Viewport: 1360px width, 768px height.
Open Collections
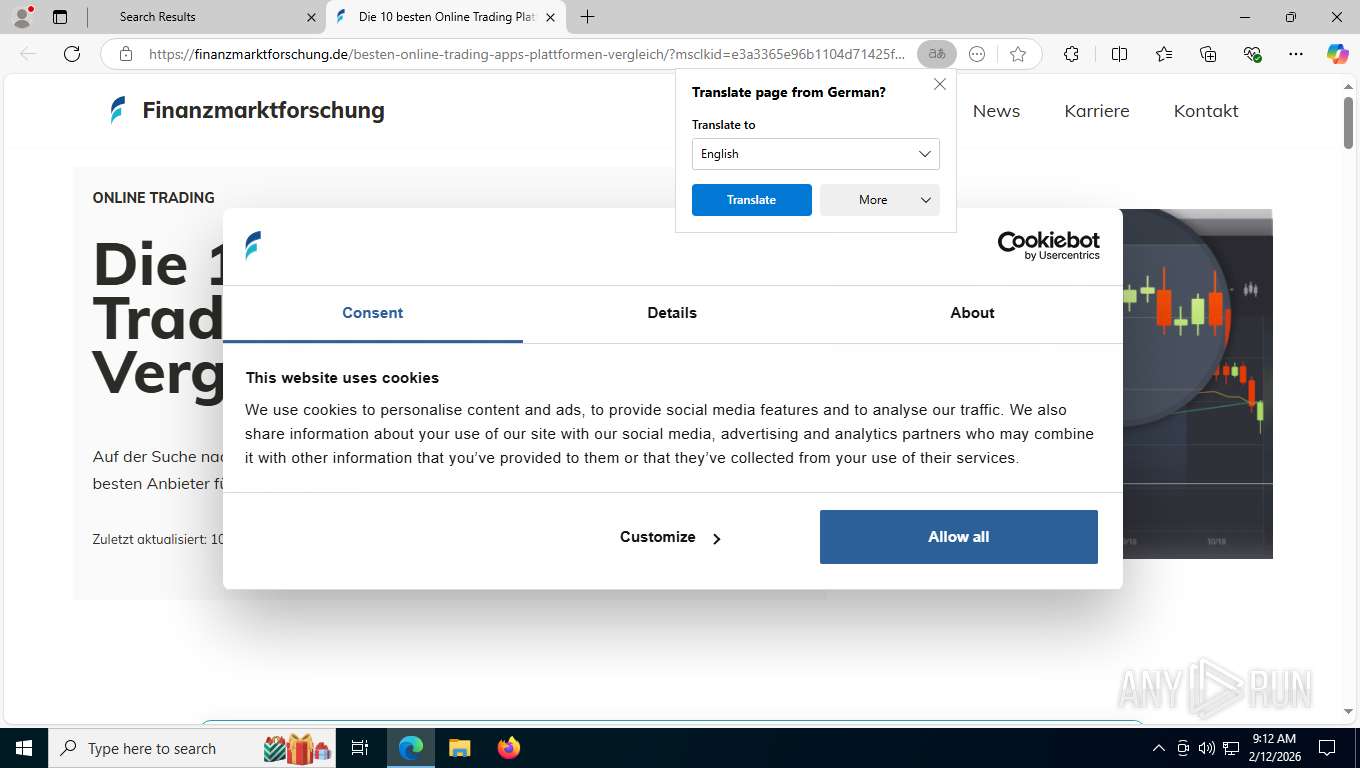pos(1208,54)
